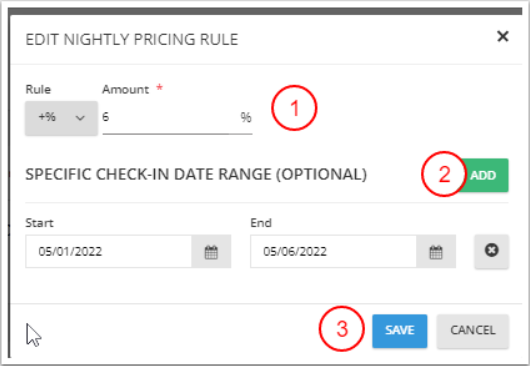Screen dimensions: 530x366
Task: Click the chevron arrow in Rule selector
Action: pos(80,118)
